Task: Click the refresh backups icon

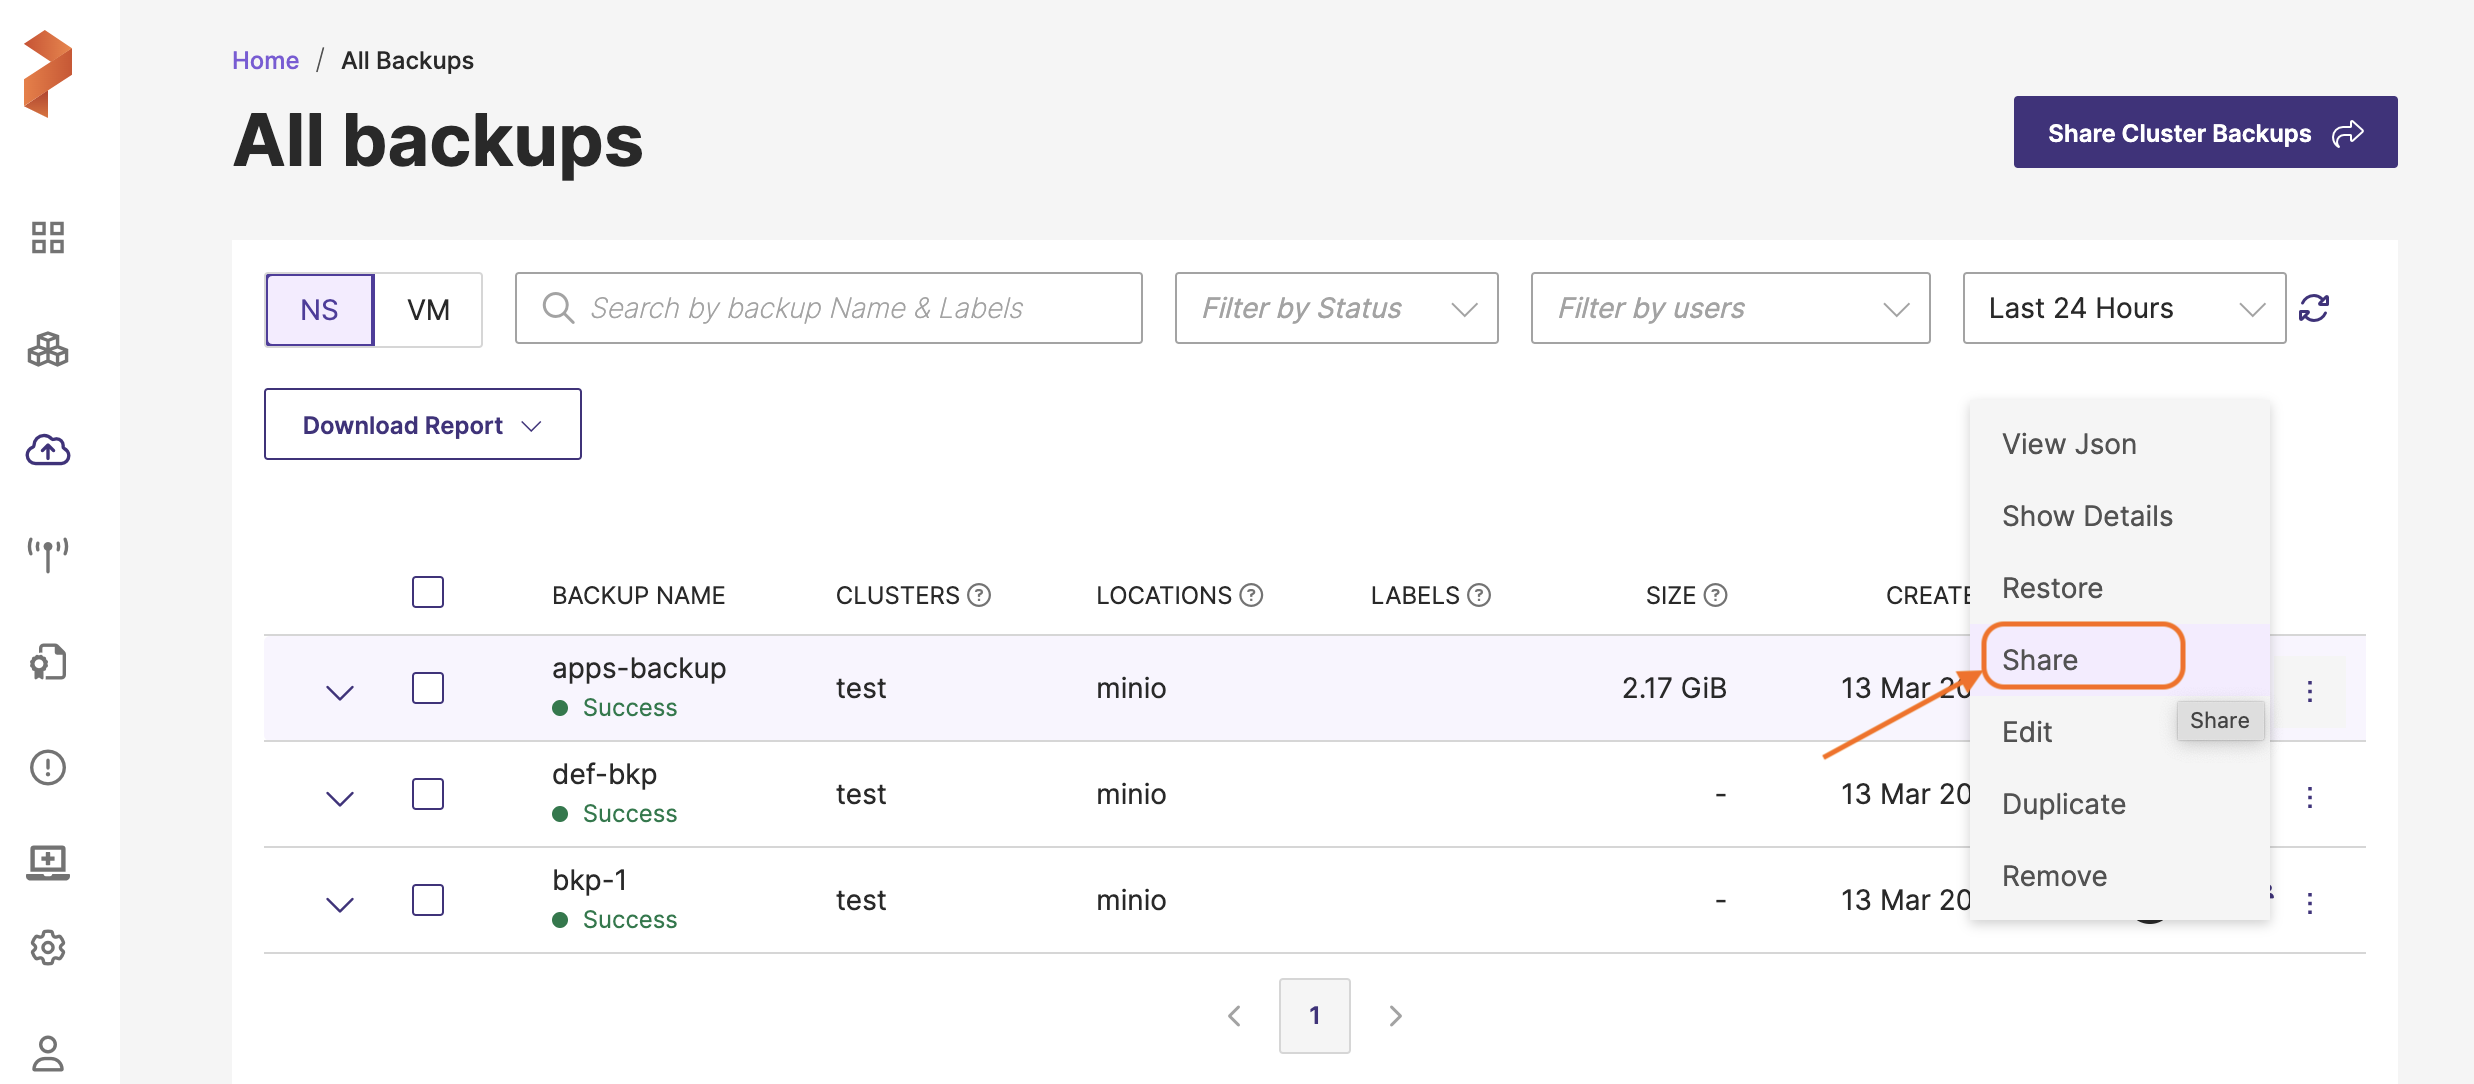Action: pos(2314,308)
